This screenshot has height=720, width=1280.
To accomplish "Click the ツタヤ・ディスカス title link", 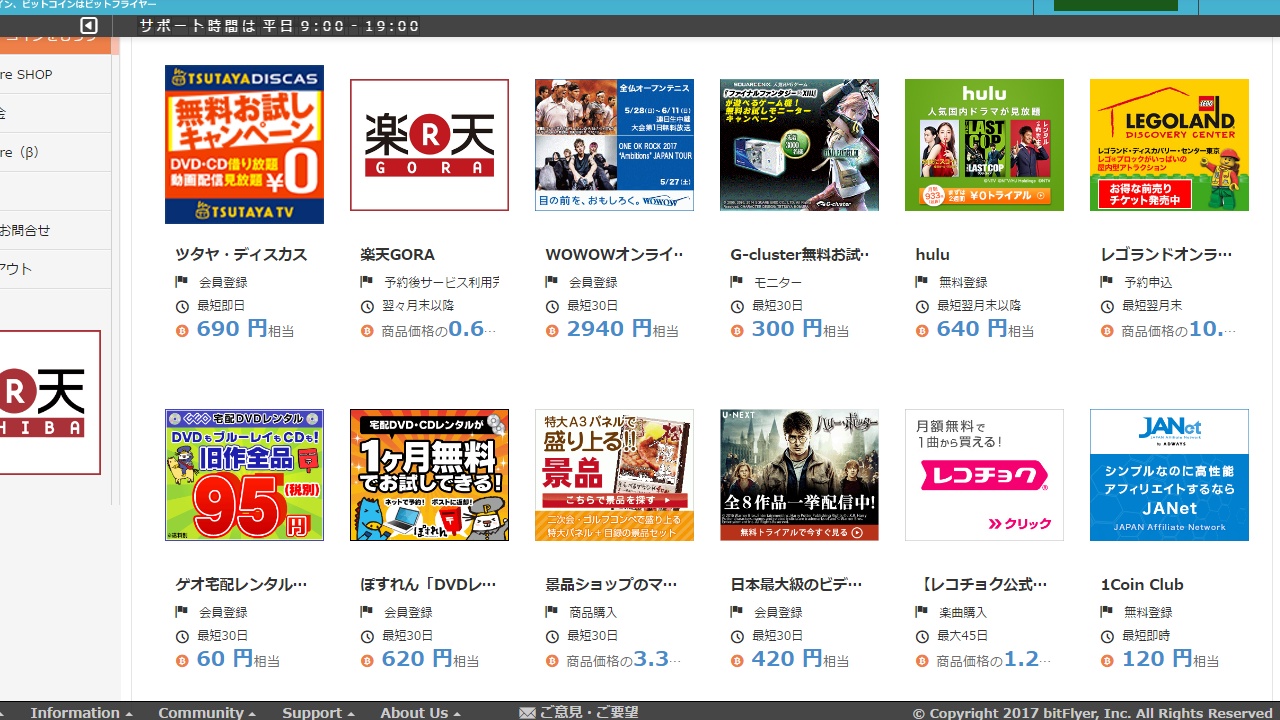I will point(241,255).
